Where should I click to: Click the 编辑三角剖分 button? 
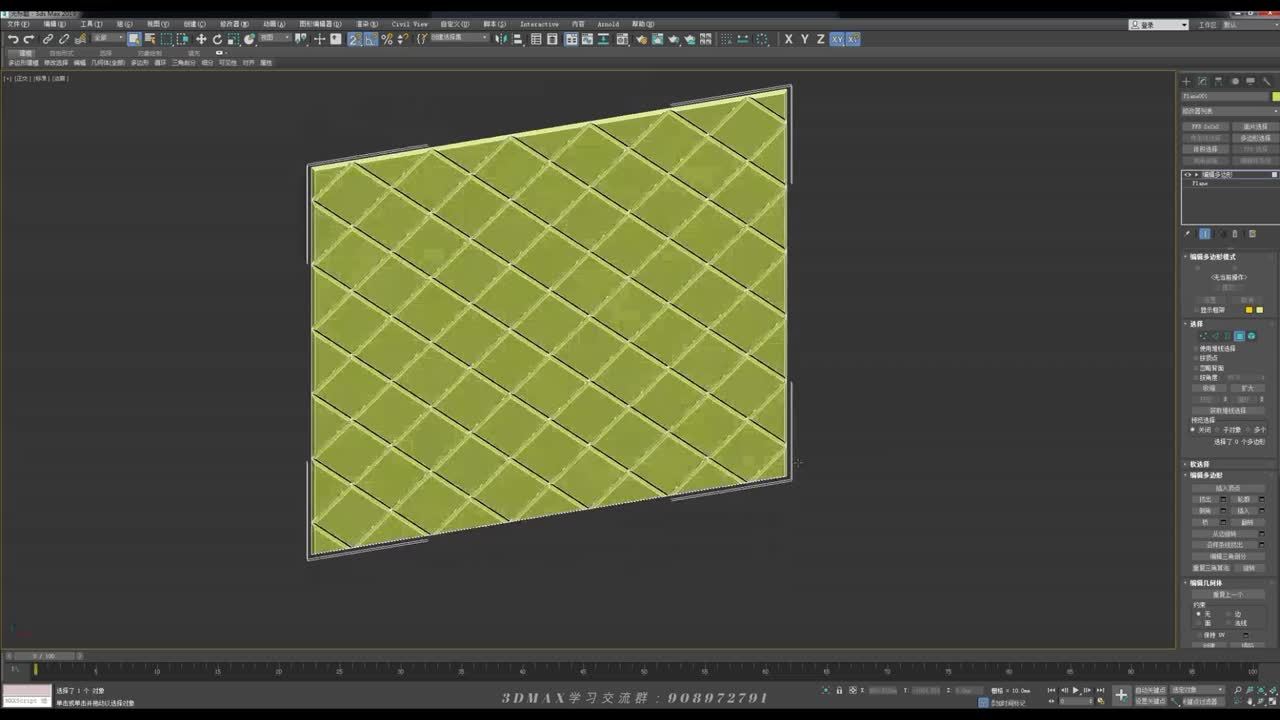click(1228, 556)
